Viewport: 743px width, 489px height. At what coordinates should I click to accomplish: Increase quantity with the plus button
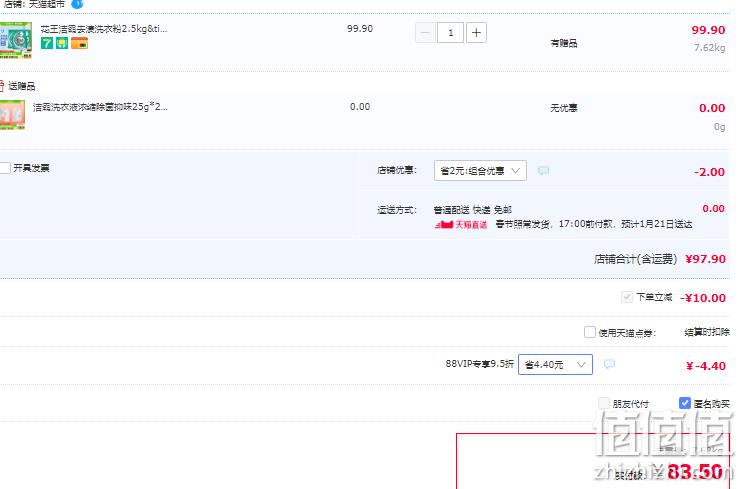coord(476,33)
